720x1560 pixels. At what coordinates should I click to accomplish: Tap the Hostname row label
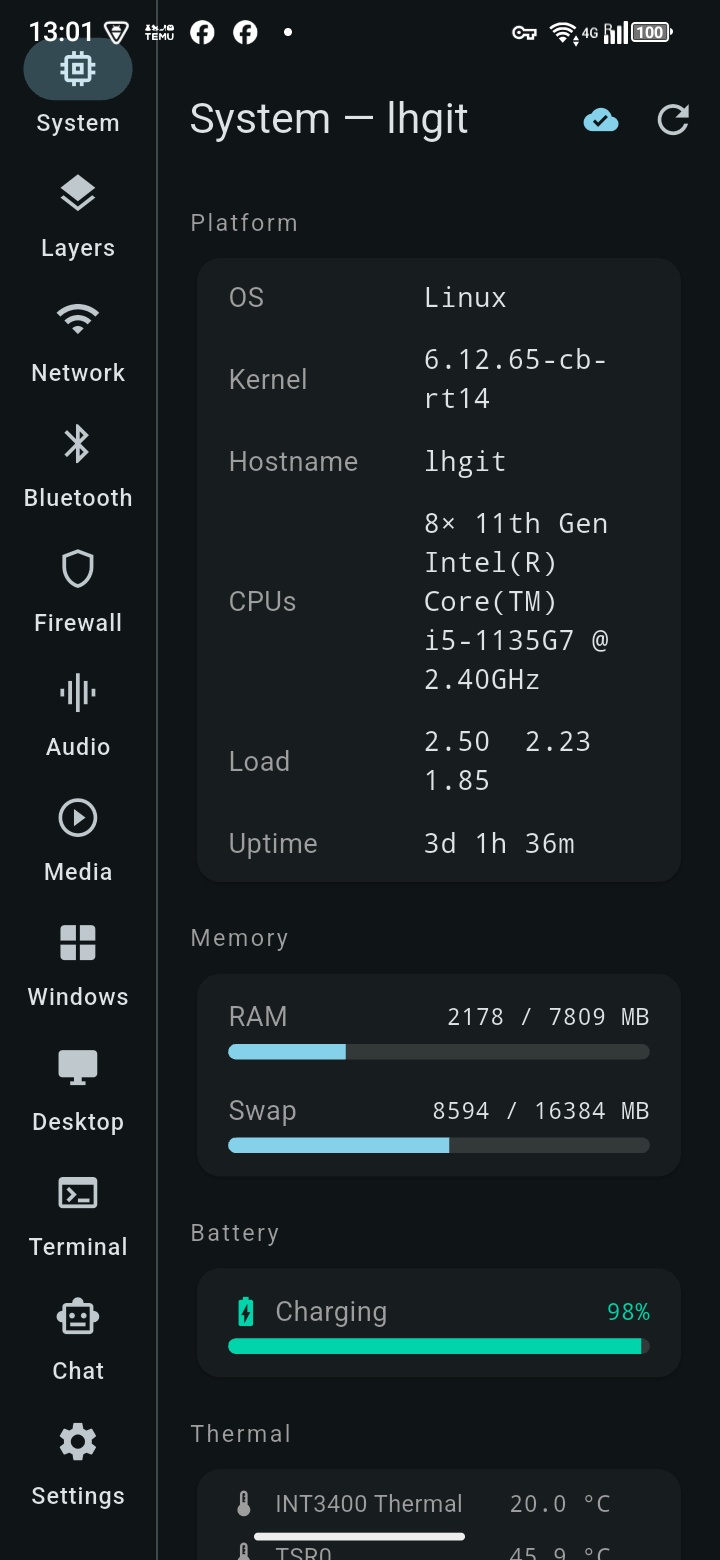click(x=293, y=462)
